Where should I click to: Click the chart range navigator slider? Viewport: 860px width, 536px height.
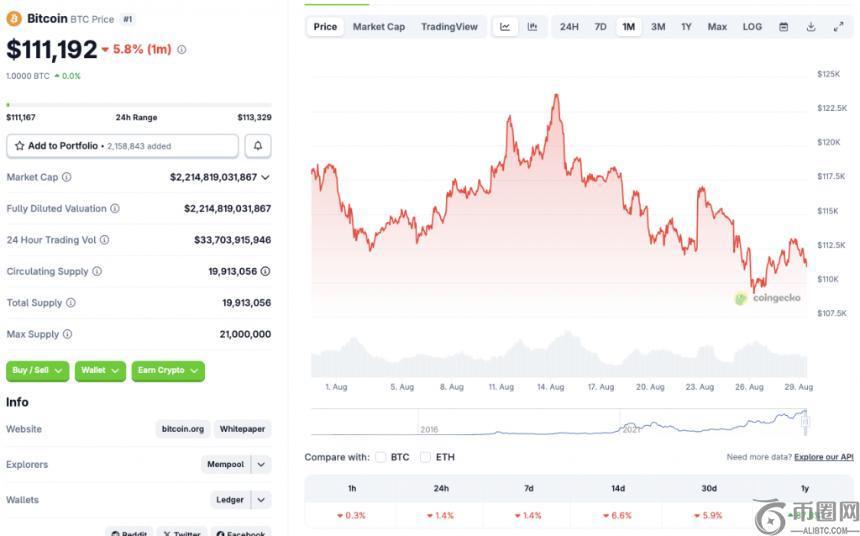click(x=804, y=422)
